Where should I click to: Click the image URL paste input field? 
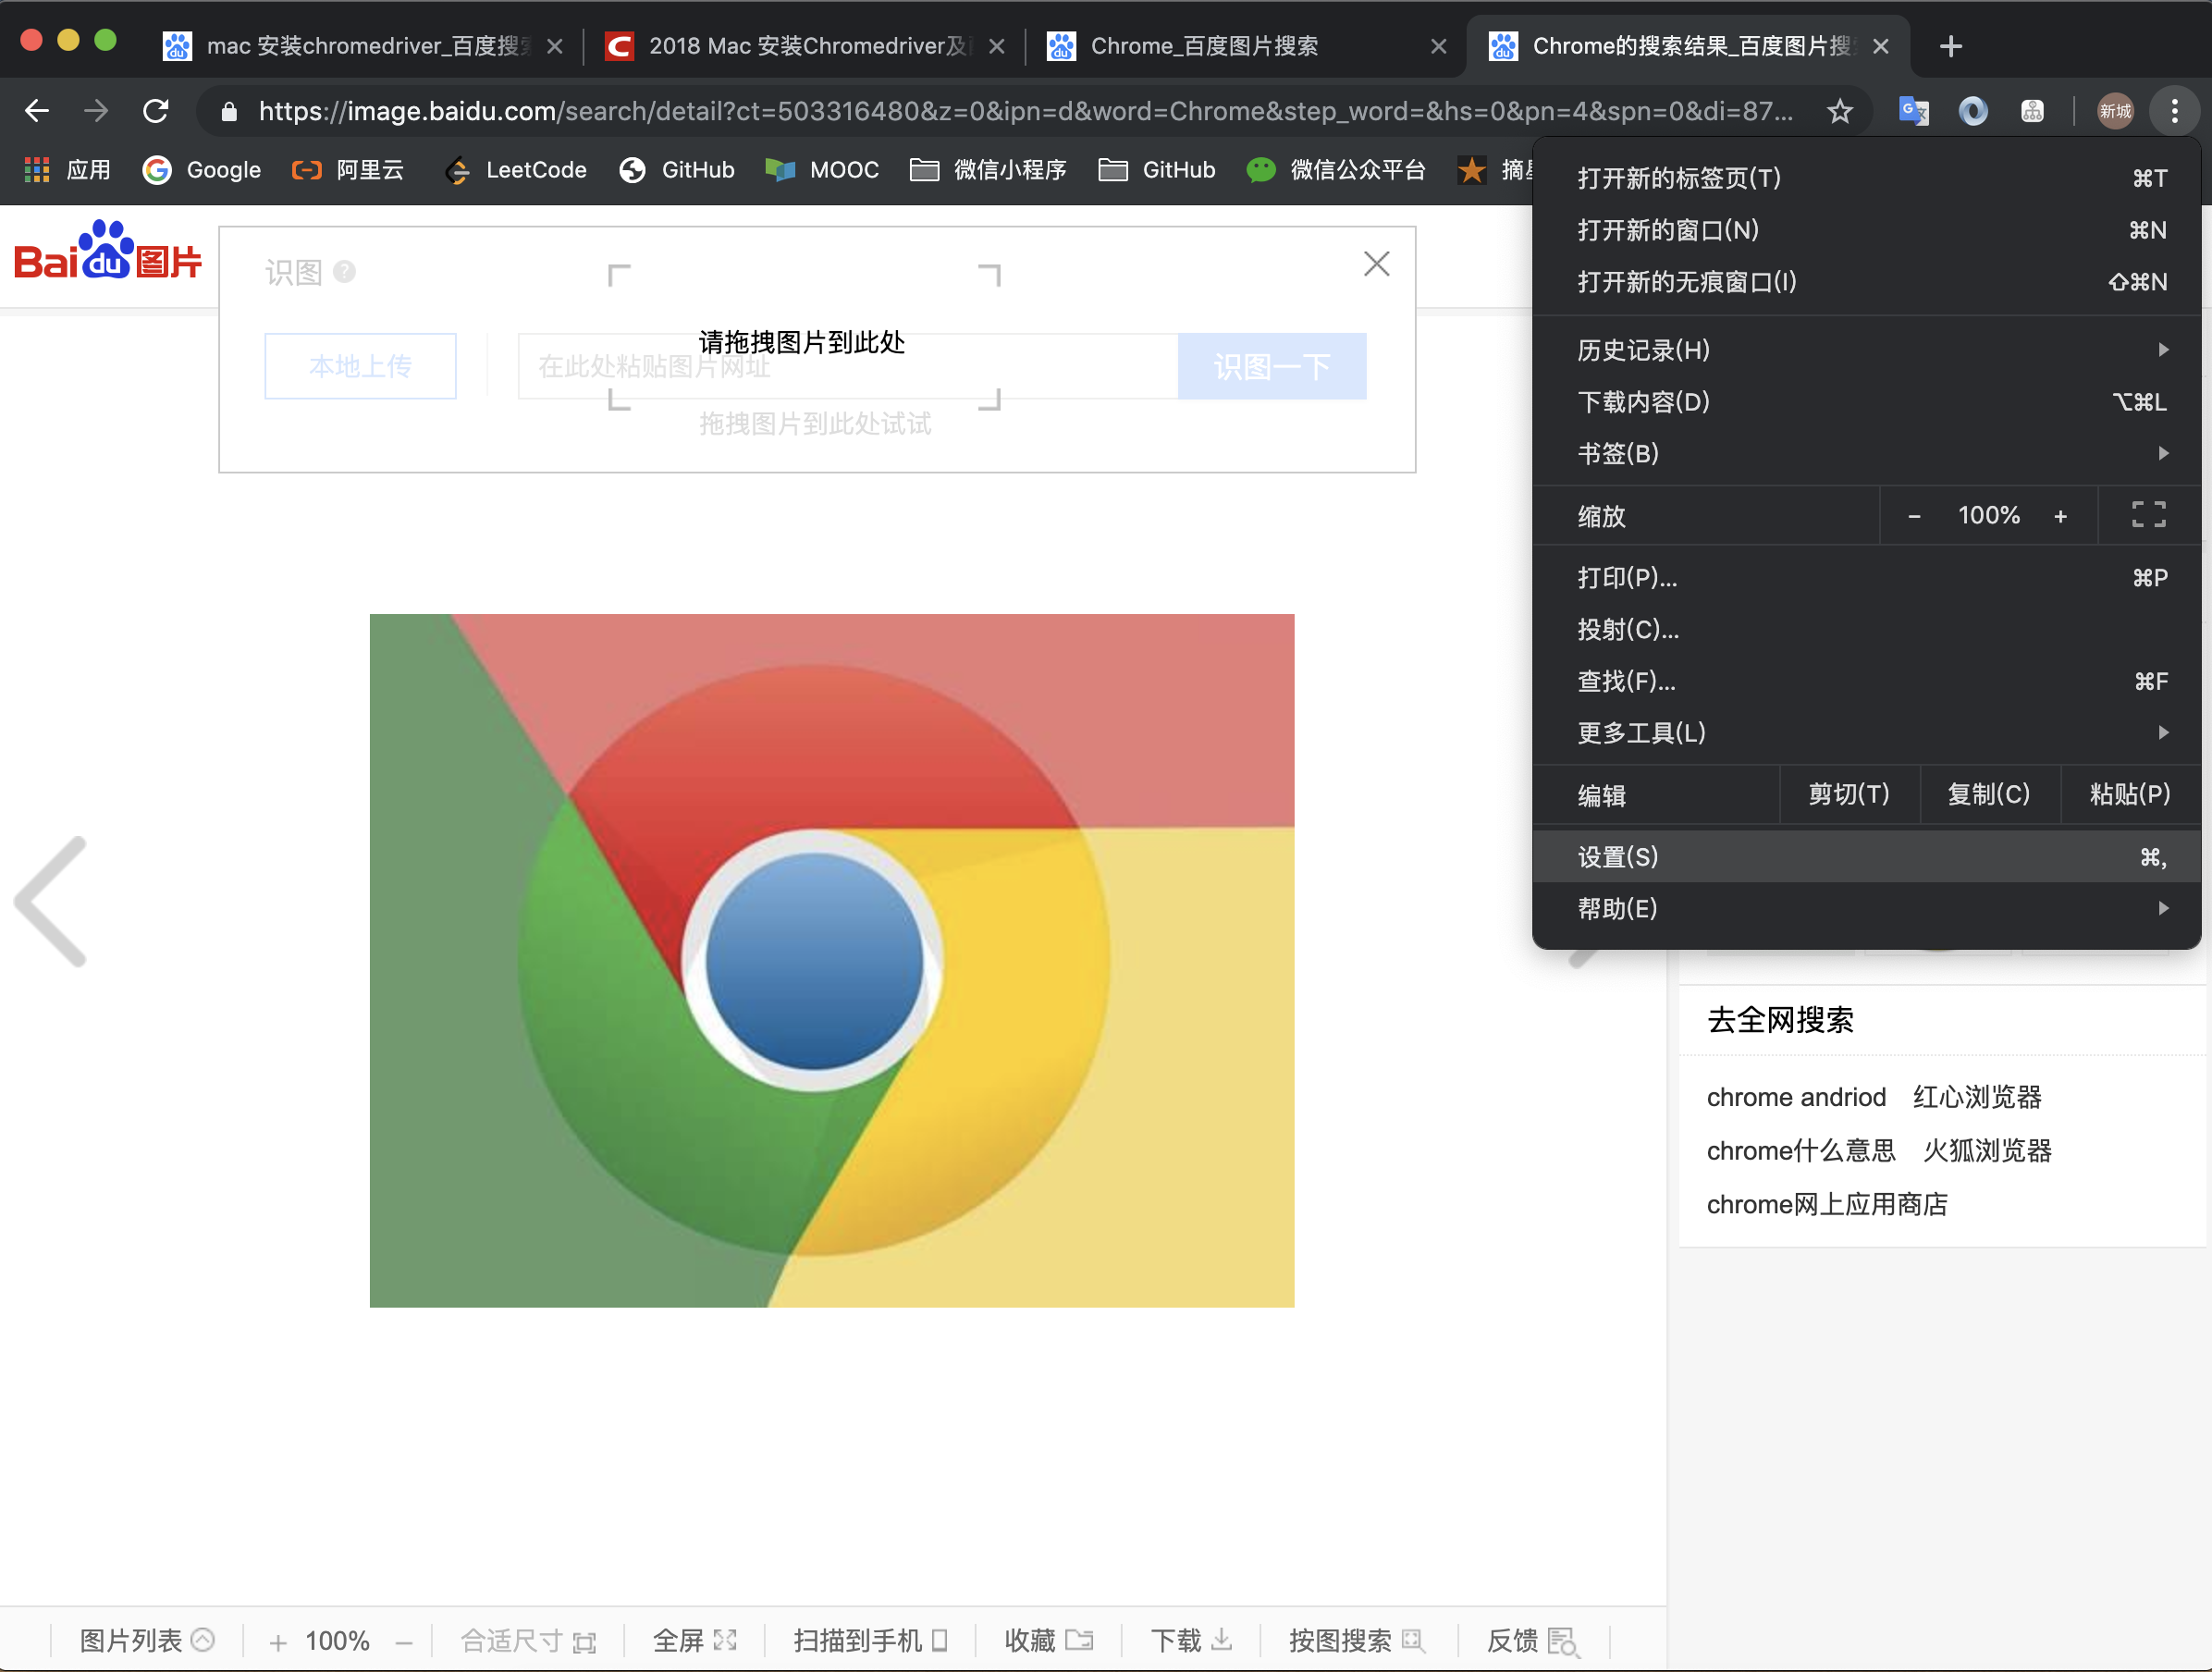(848, 366)
